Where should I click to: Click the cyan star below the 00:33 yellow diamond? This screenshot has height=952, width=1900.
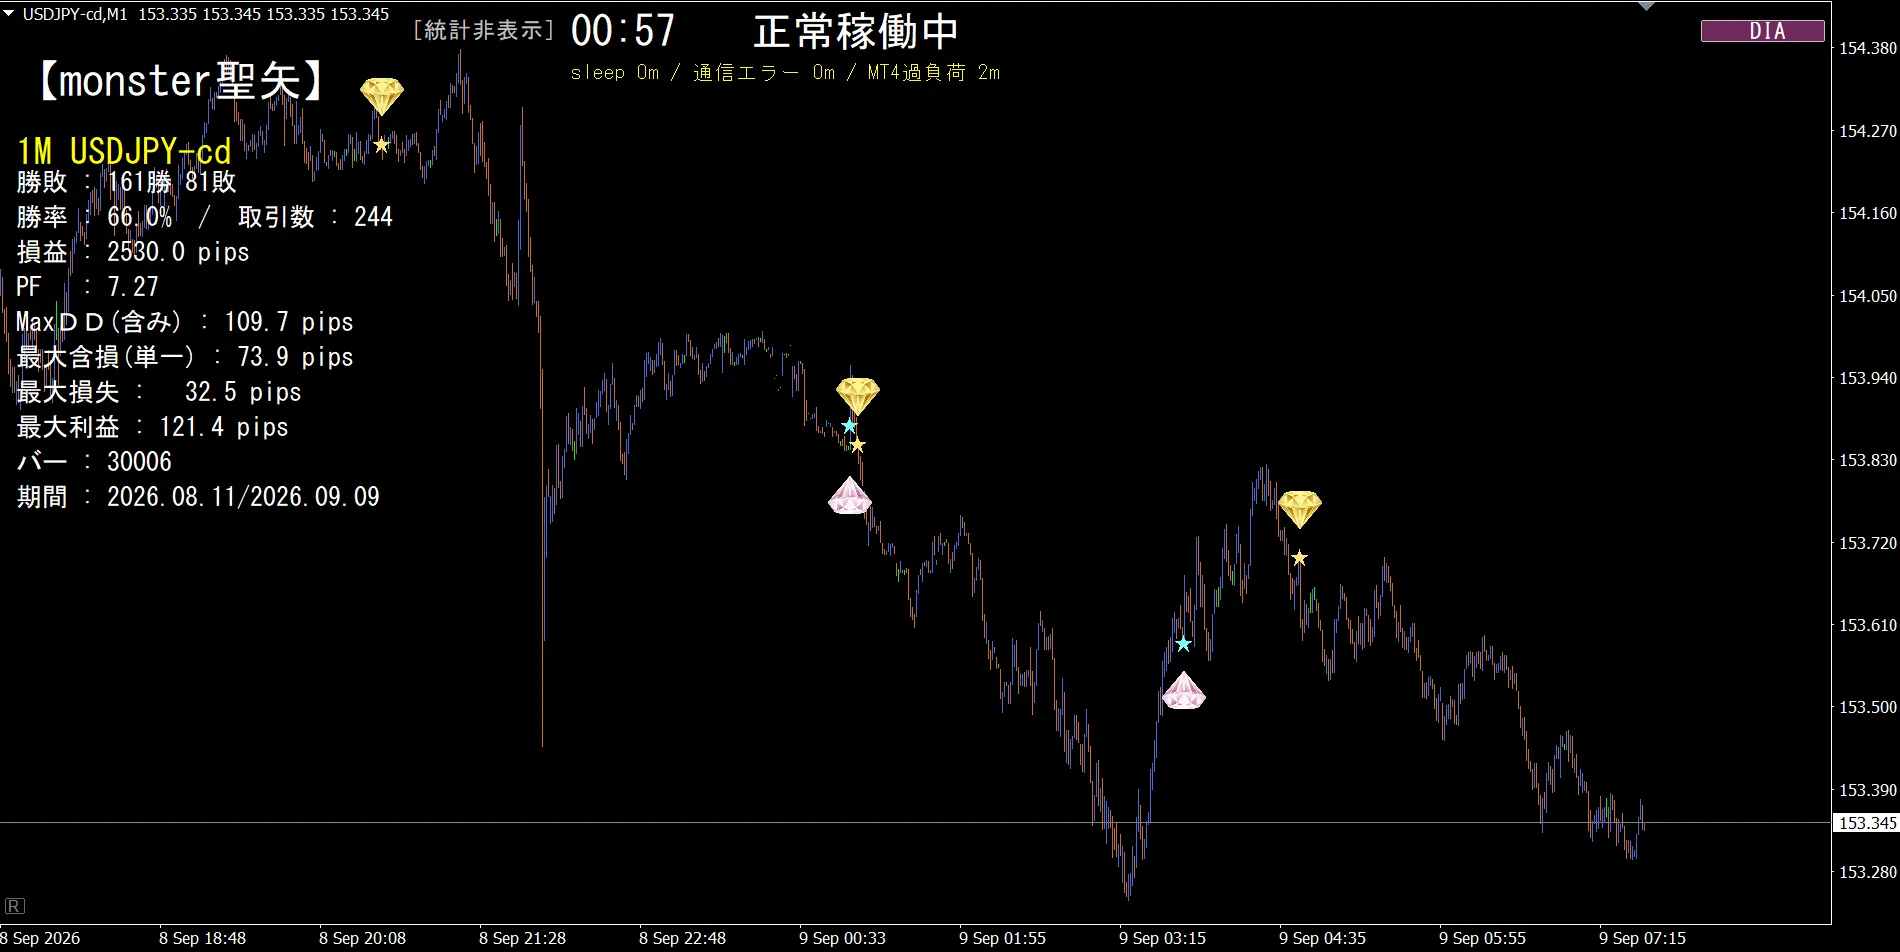pyautogui.click(x=849, y=426)
